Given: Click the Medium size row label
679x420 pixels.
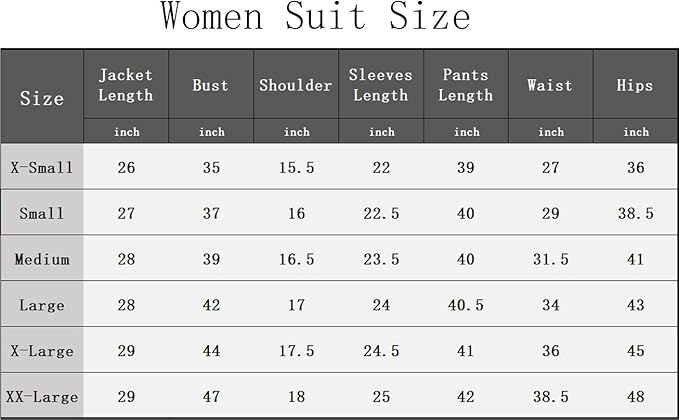Looking at the screenshot, I should (42, 259).
